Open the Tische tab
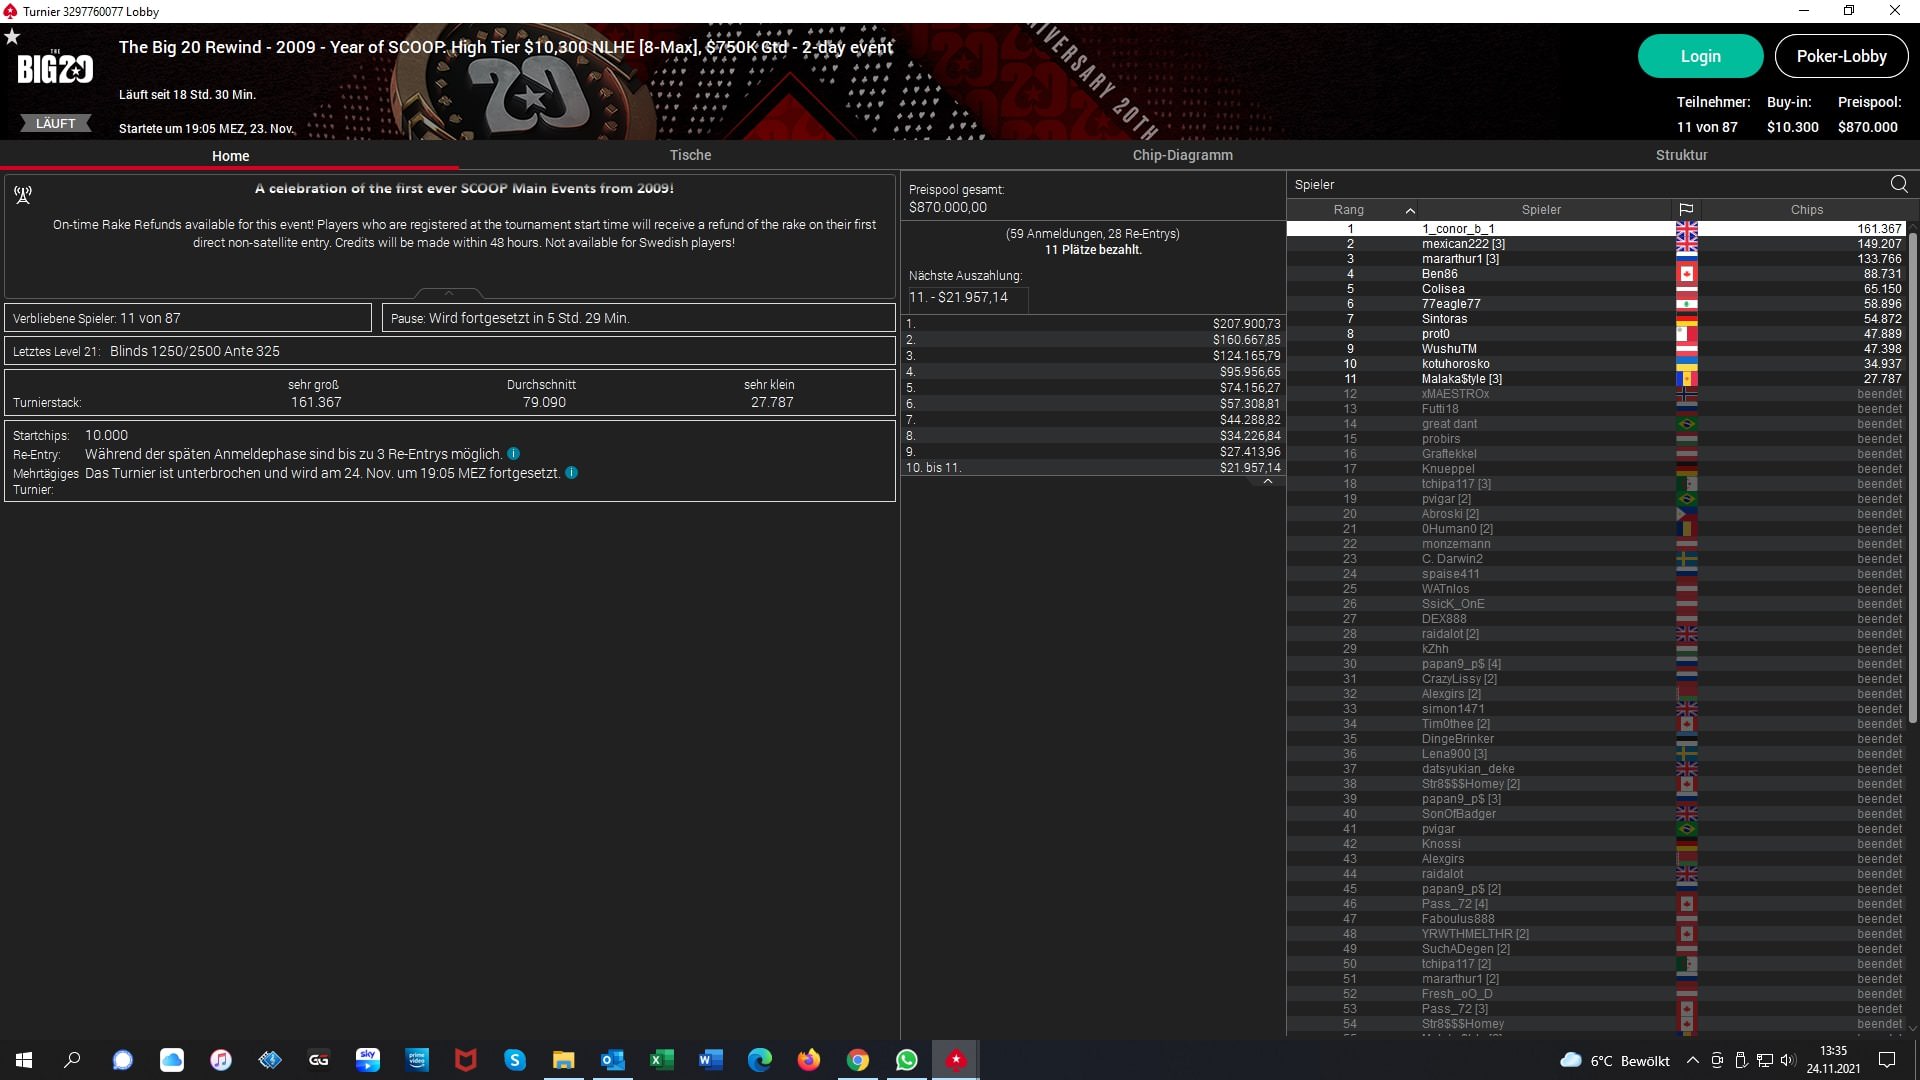 tap(690, 155)
